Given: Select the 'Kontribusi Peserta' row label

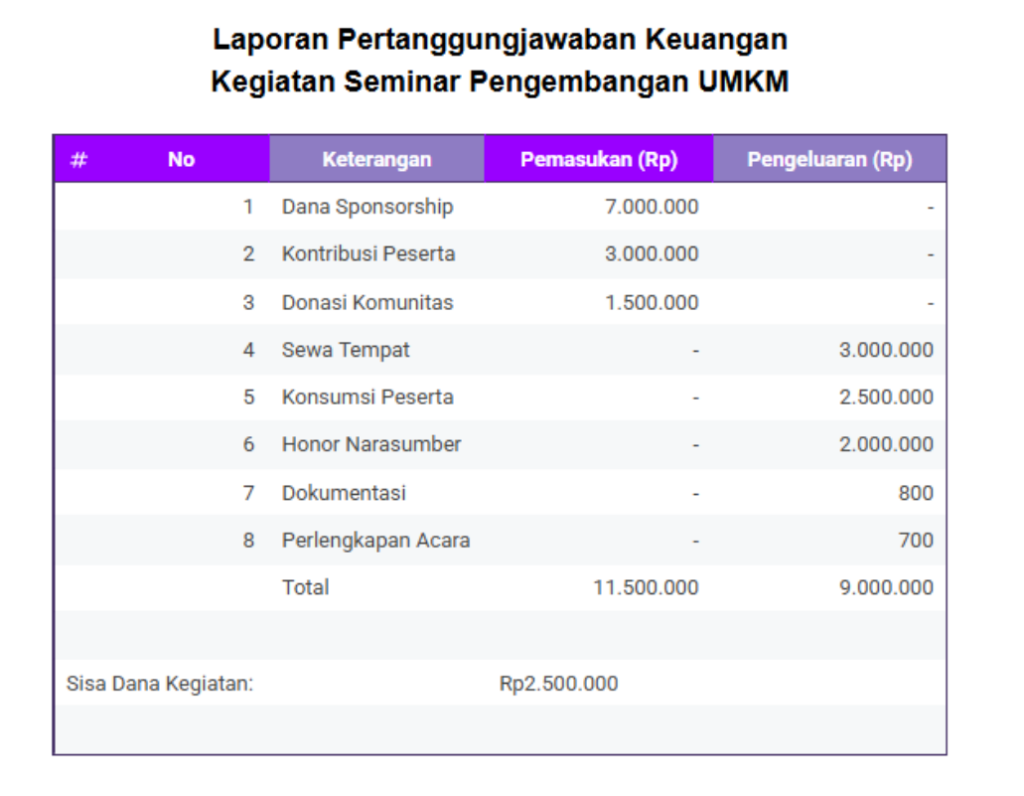Looking at the screenshot, I should [368, 254].
